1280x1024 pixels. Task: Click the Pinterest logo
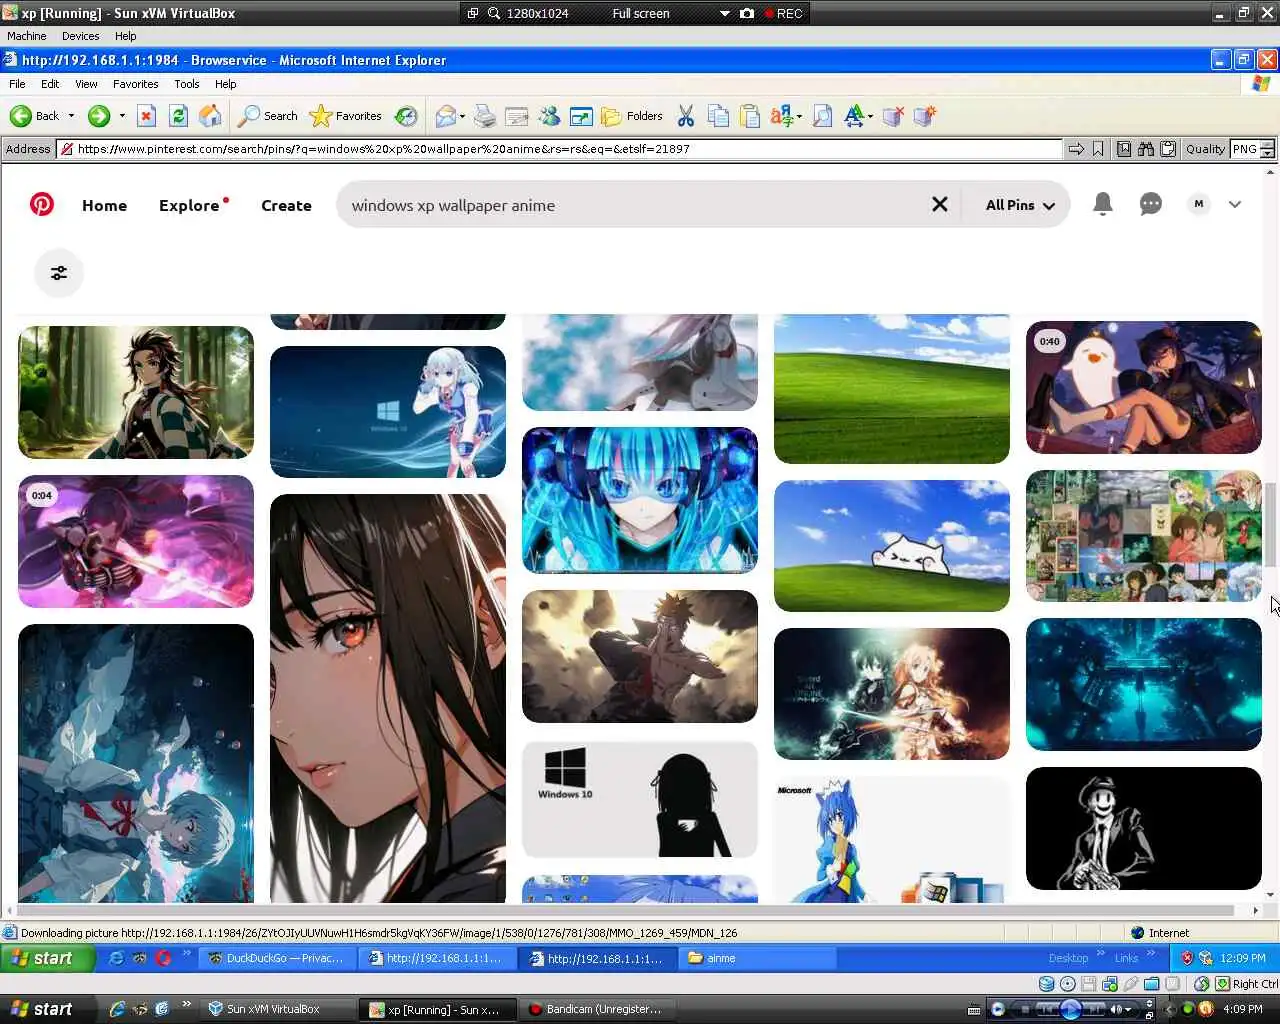tap(42, 204)
